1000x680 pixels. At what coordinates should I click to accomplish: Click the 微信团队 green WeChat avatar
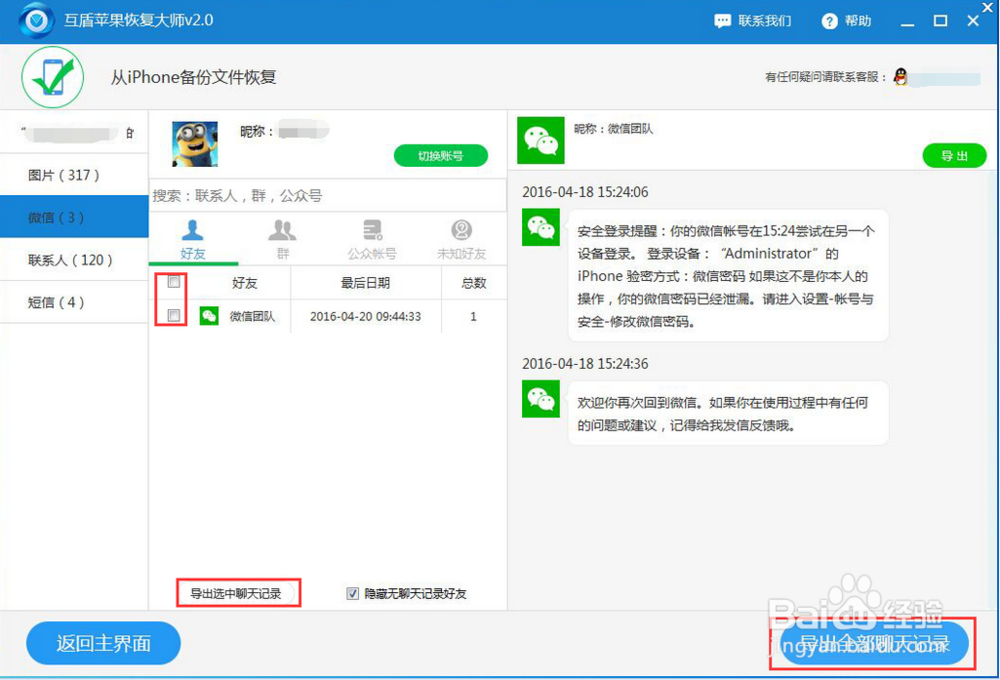[540, 140]
